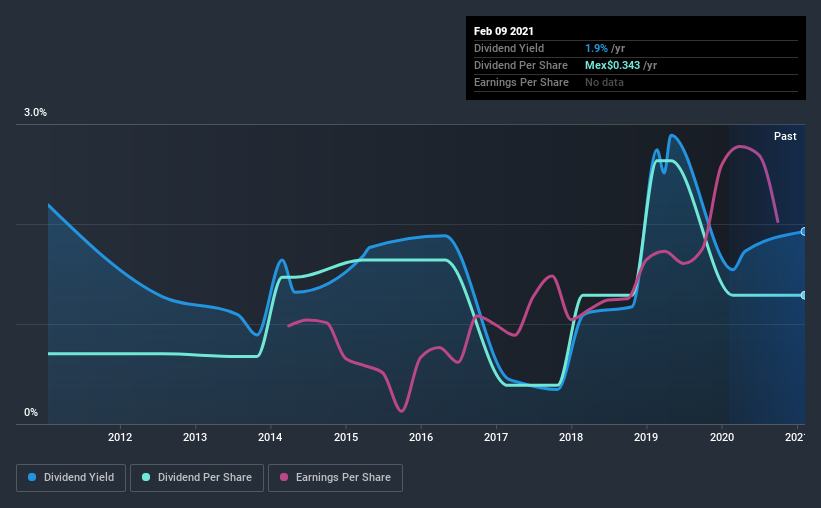Click the blue Dividend Yield legend dot

pos(32,477)
